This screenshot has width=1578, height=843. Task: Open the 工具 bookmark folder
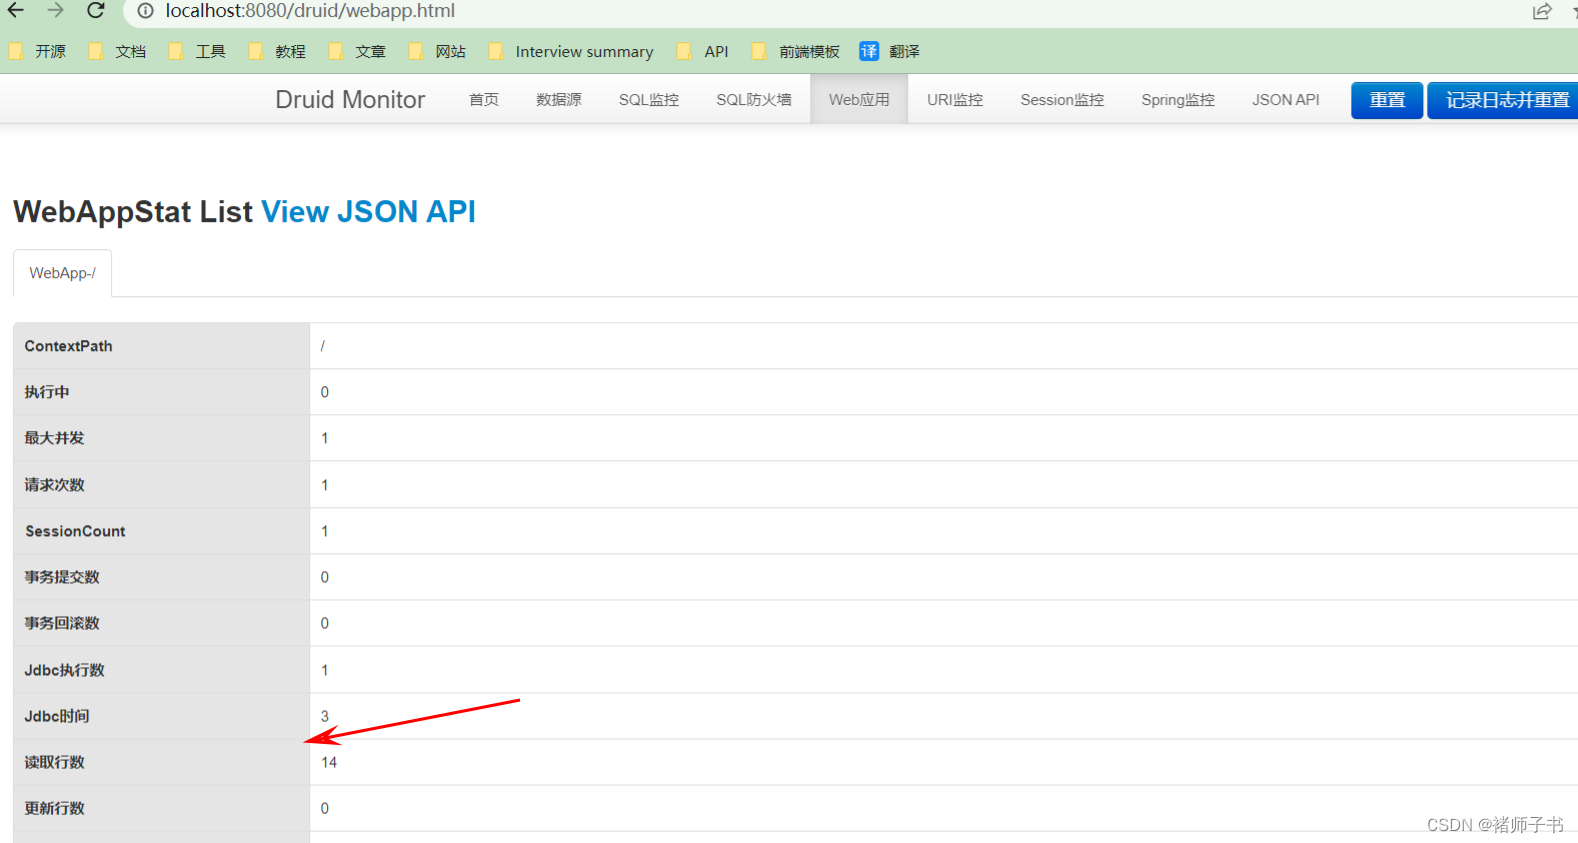tap(198, 51)
